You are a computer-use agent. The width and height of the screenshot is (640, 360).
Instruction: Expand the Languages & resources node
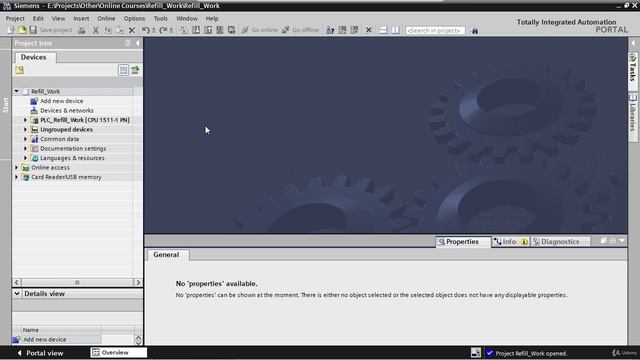tap(25, 158)
